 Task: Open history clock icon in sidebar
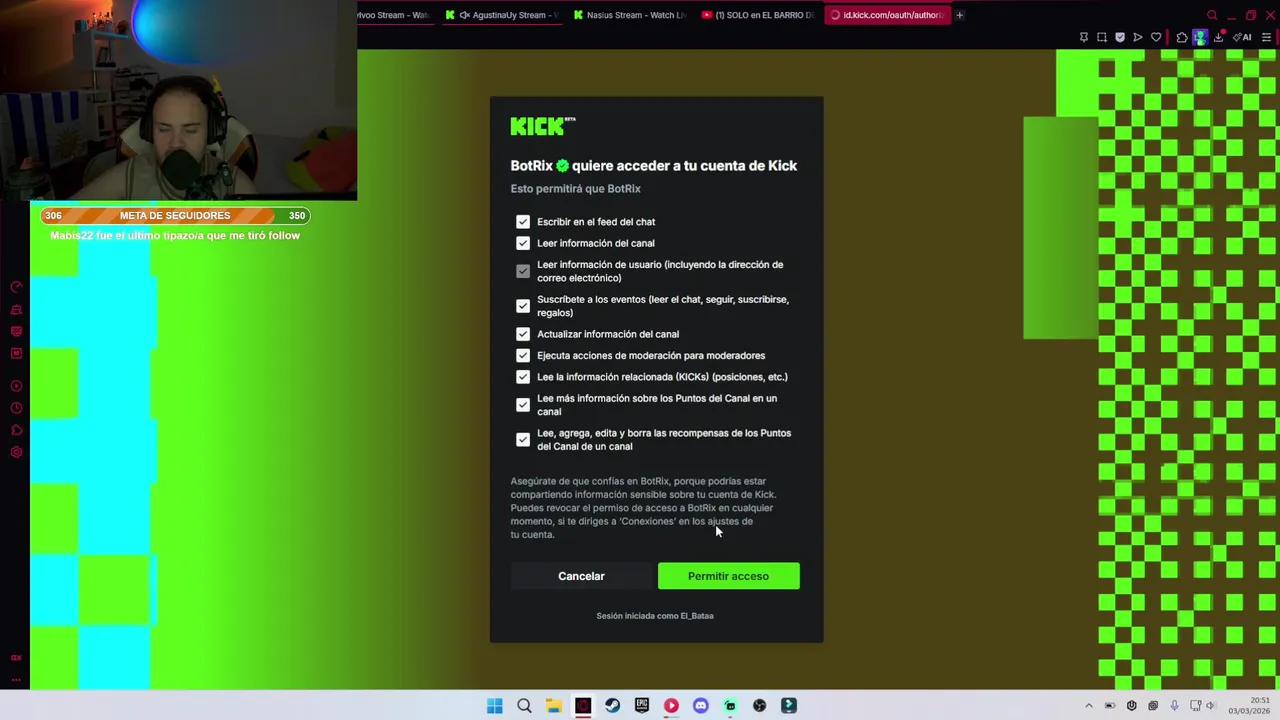pyautogui.click(x=16, y=408)
